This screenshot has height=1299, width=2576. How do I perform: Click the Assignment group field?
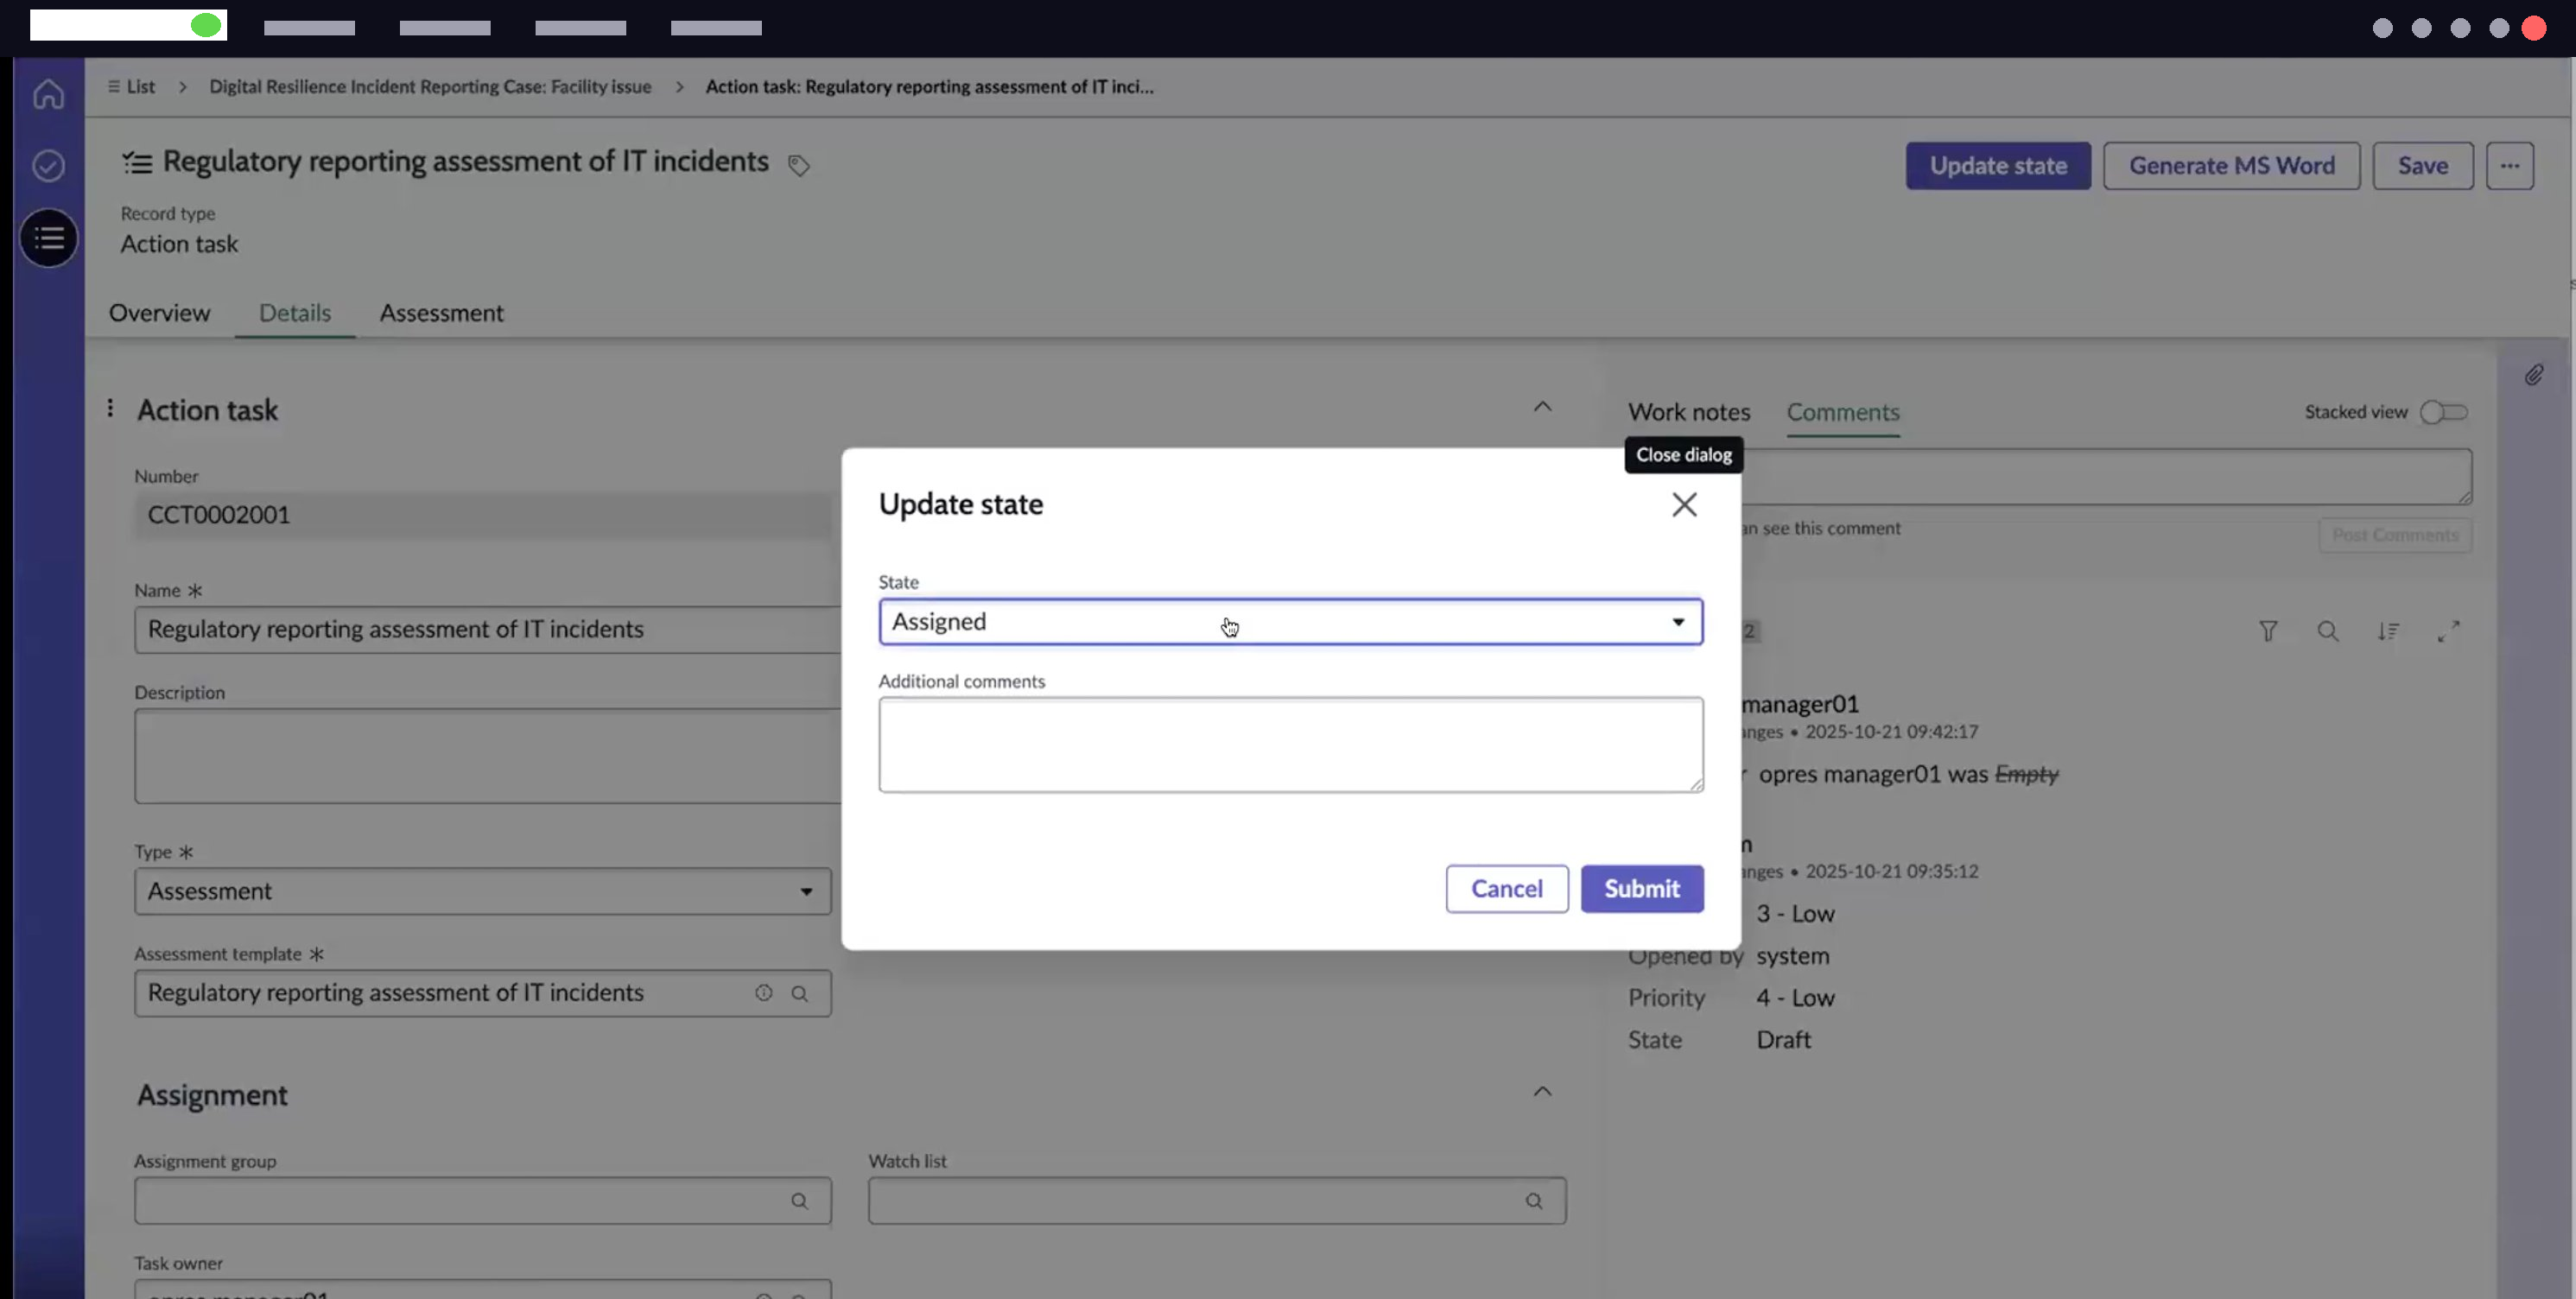[482, 1201]
